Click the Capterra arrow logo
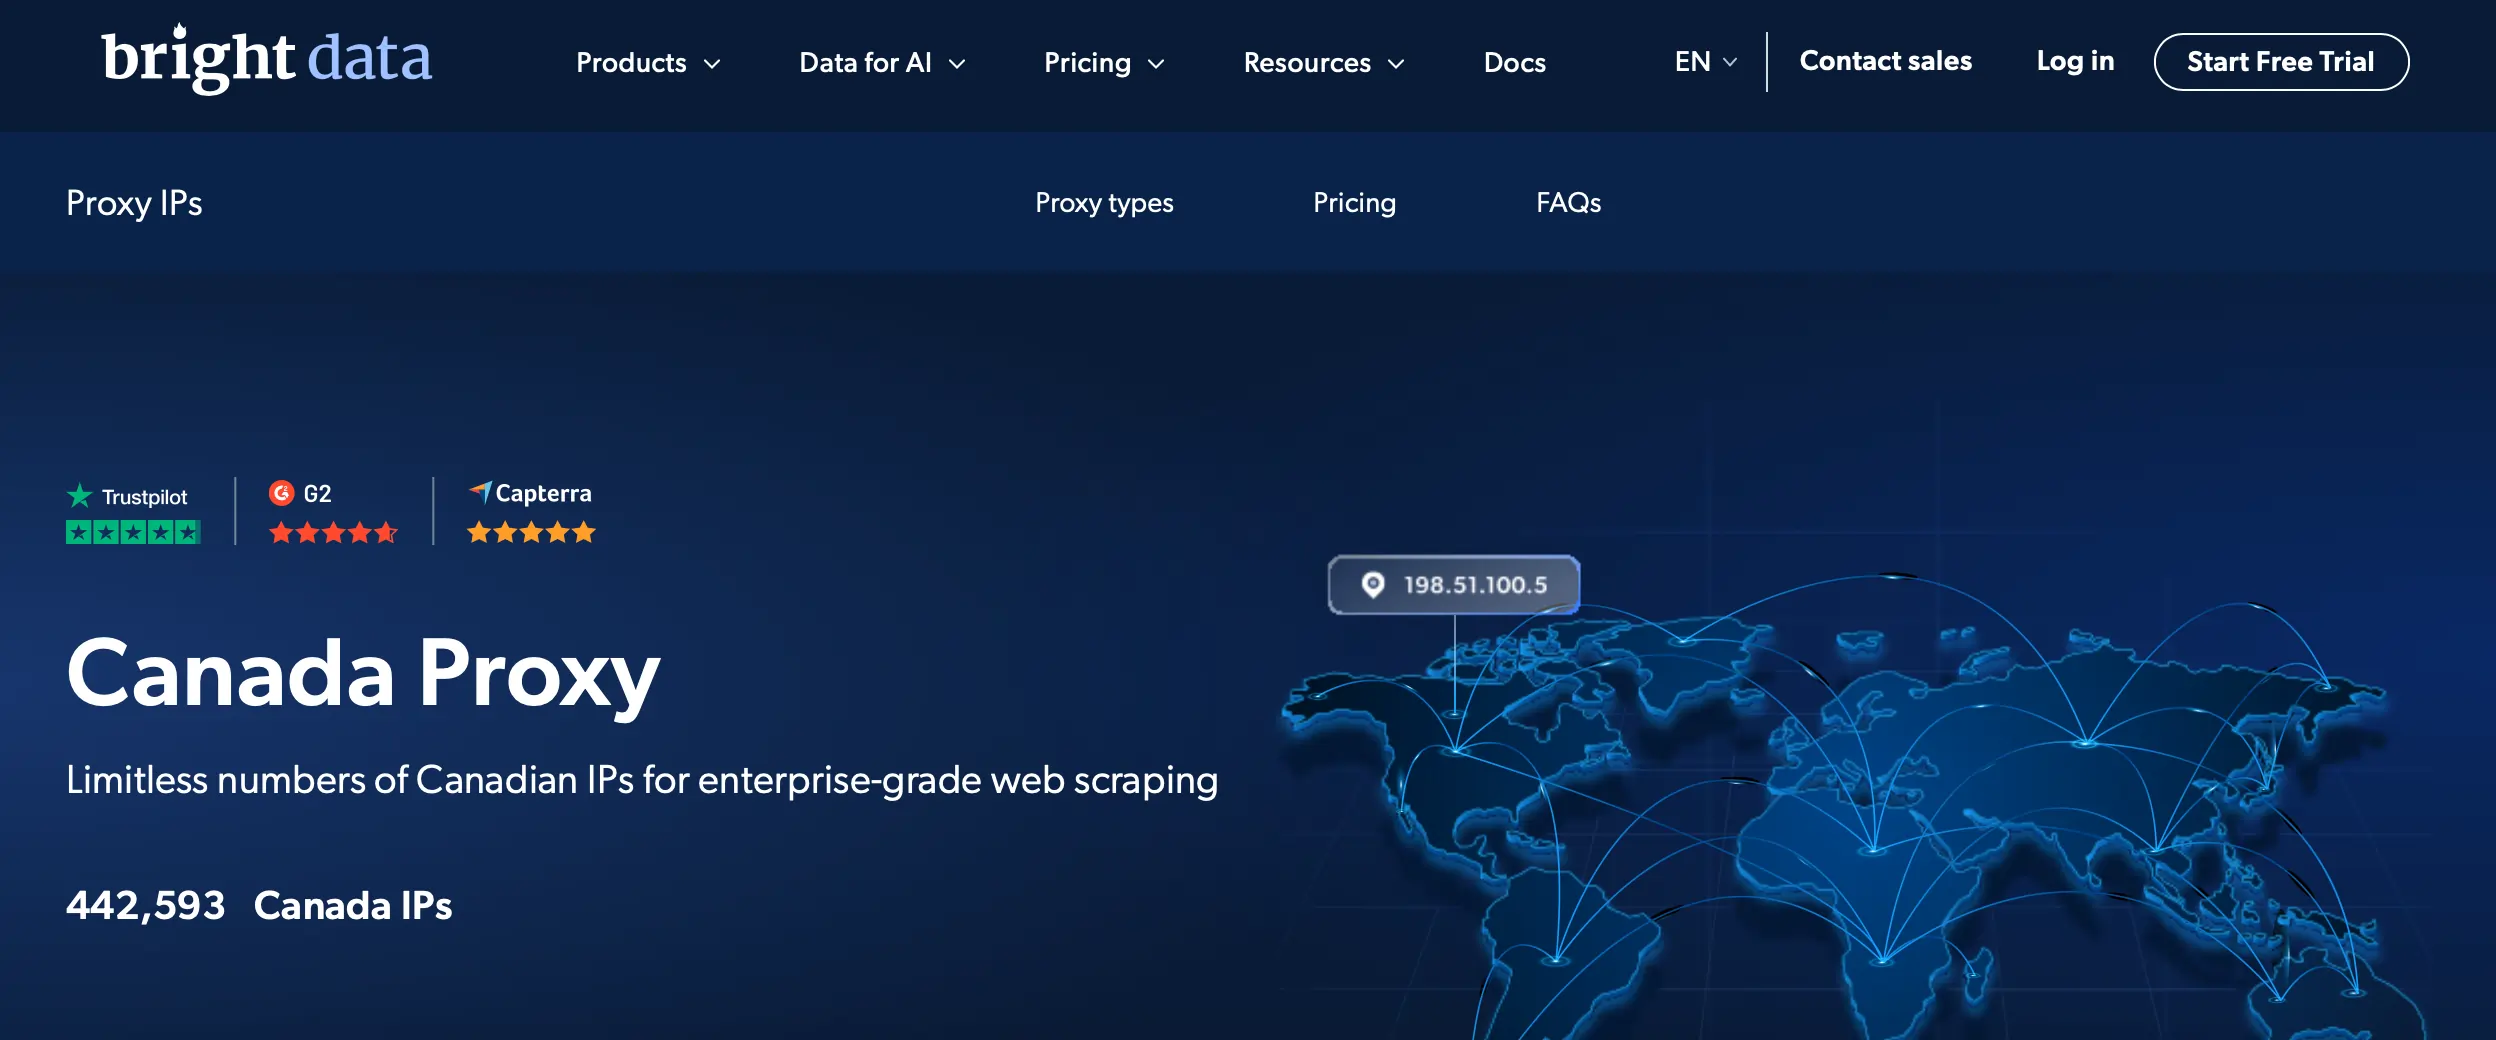This screenshot has height=1040, width=2496. 481,492
